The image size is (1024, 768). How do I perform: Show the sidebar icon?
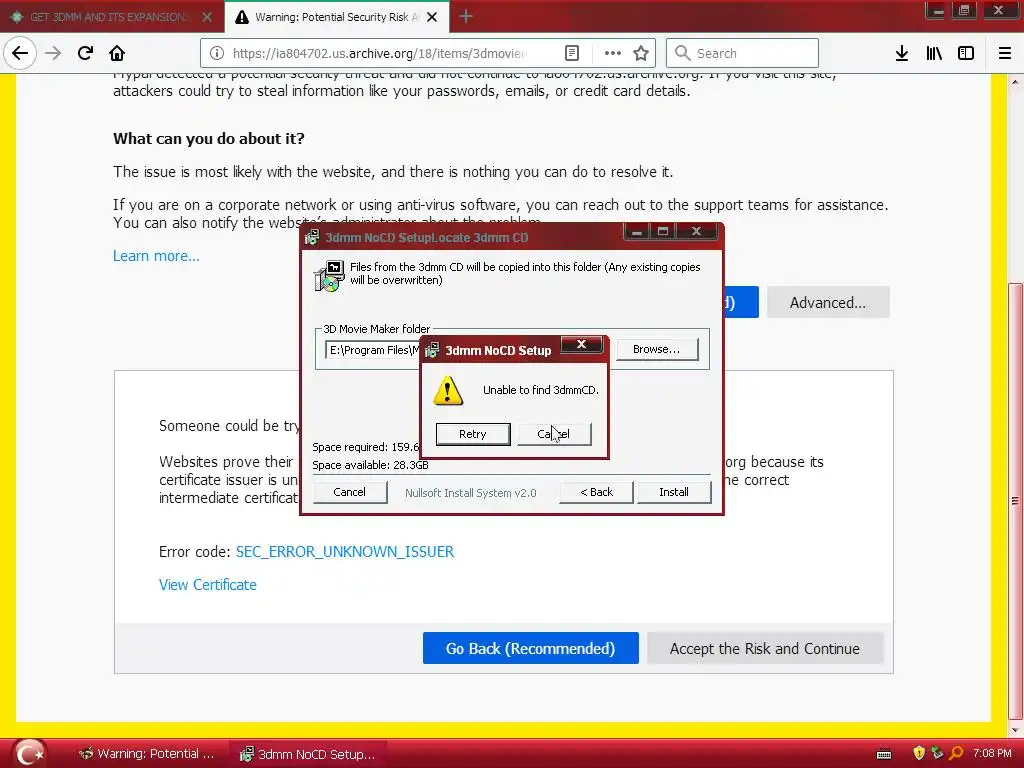click(x=966, y=53)
